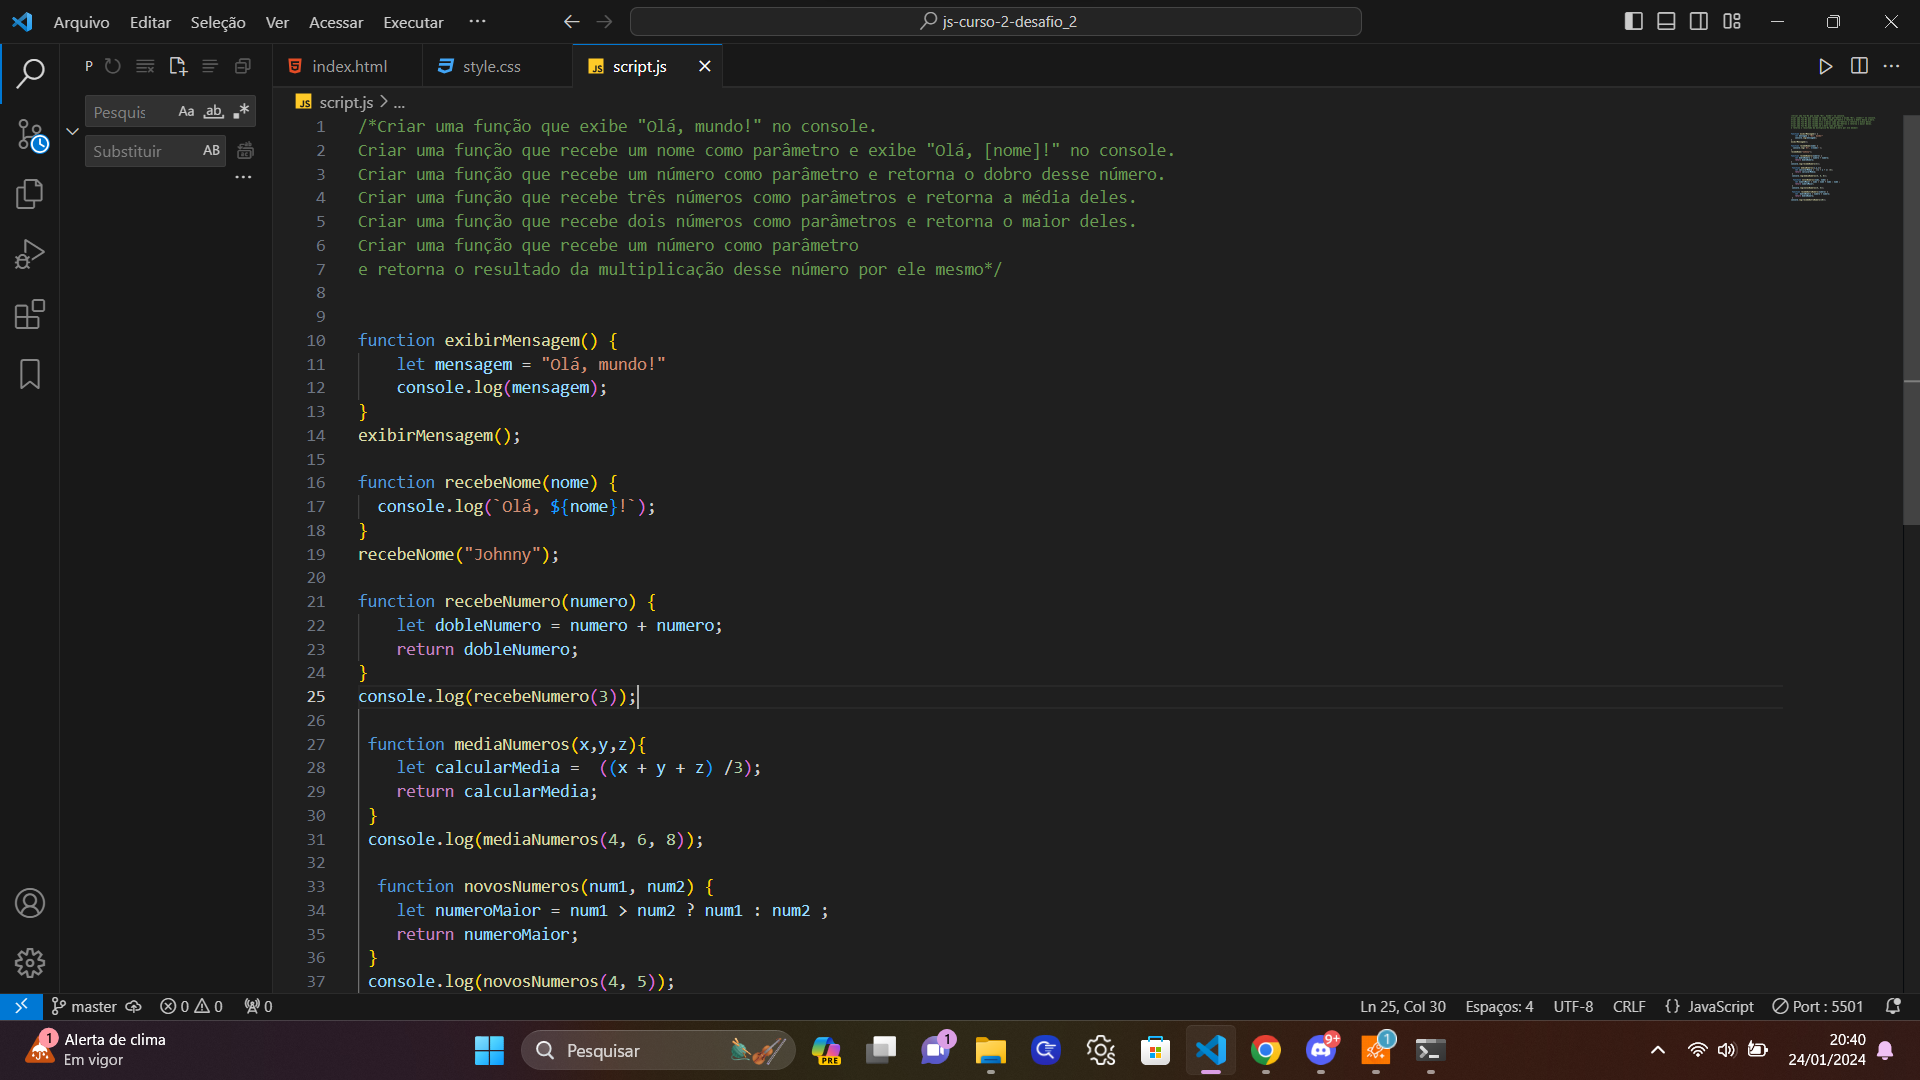
Task: Open Discord from taskbar
Action: tap(1321, 1050)
